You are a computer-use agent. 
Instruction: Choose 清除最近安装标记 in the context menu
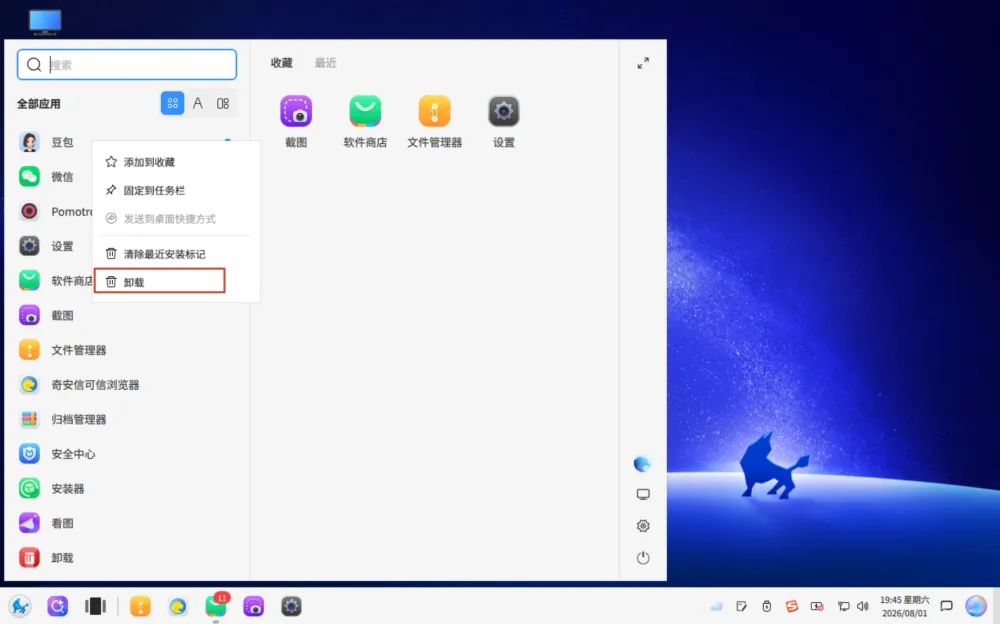175,254
